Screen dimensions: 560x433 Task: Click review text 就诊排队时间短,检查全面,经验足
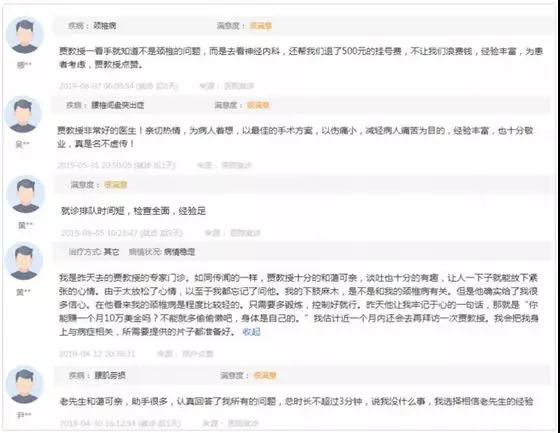coord(133,211)
